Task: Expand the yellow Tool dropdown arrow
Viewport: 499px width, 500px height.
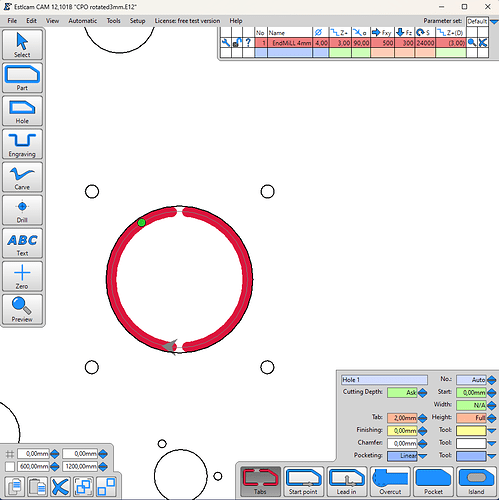Action: pyautogui.click(x=492, y=430)
